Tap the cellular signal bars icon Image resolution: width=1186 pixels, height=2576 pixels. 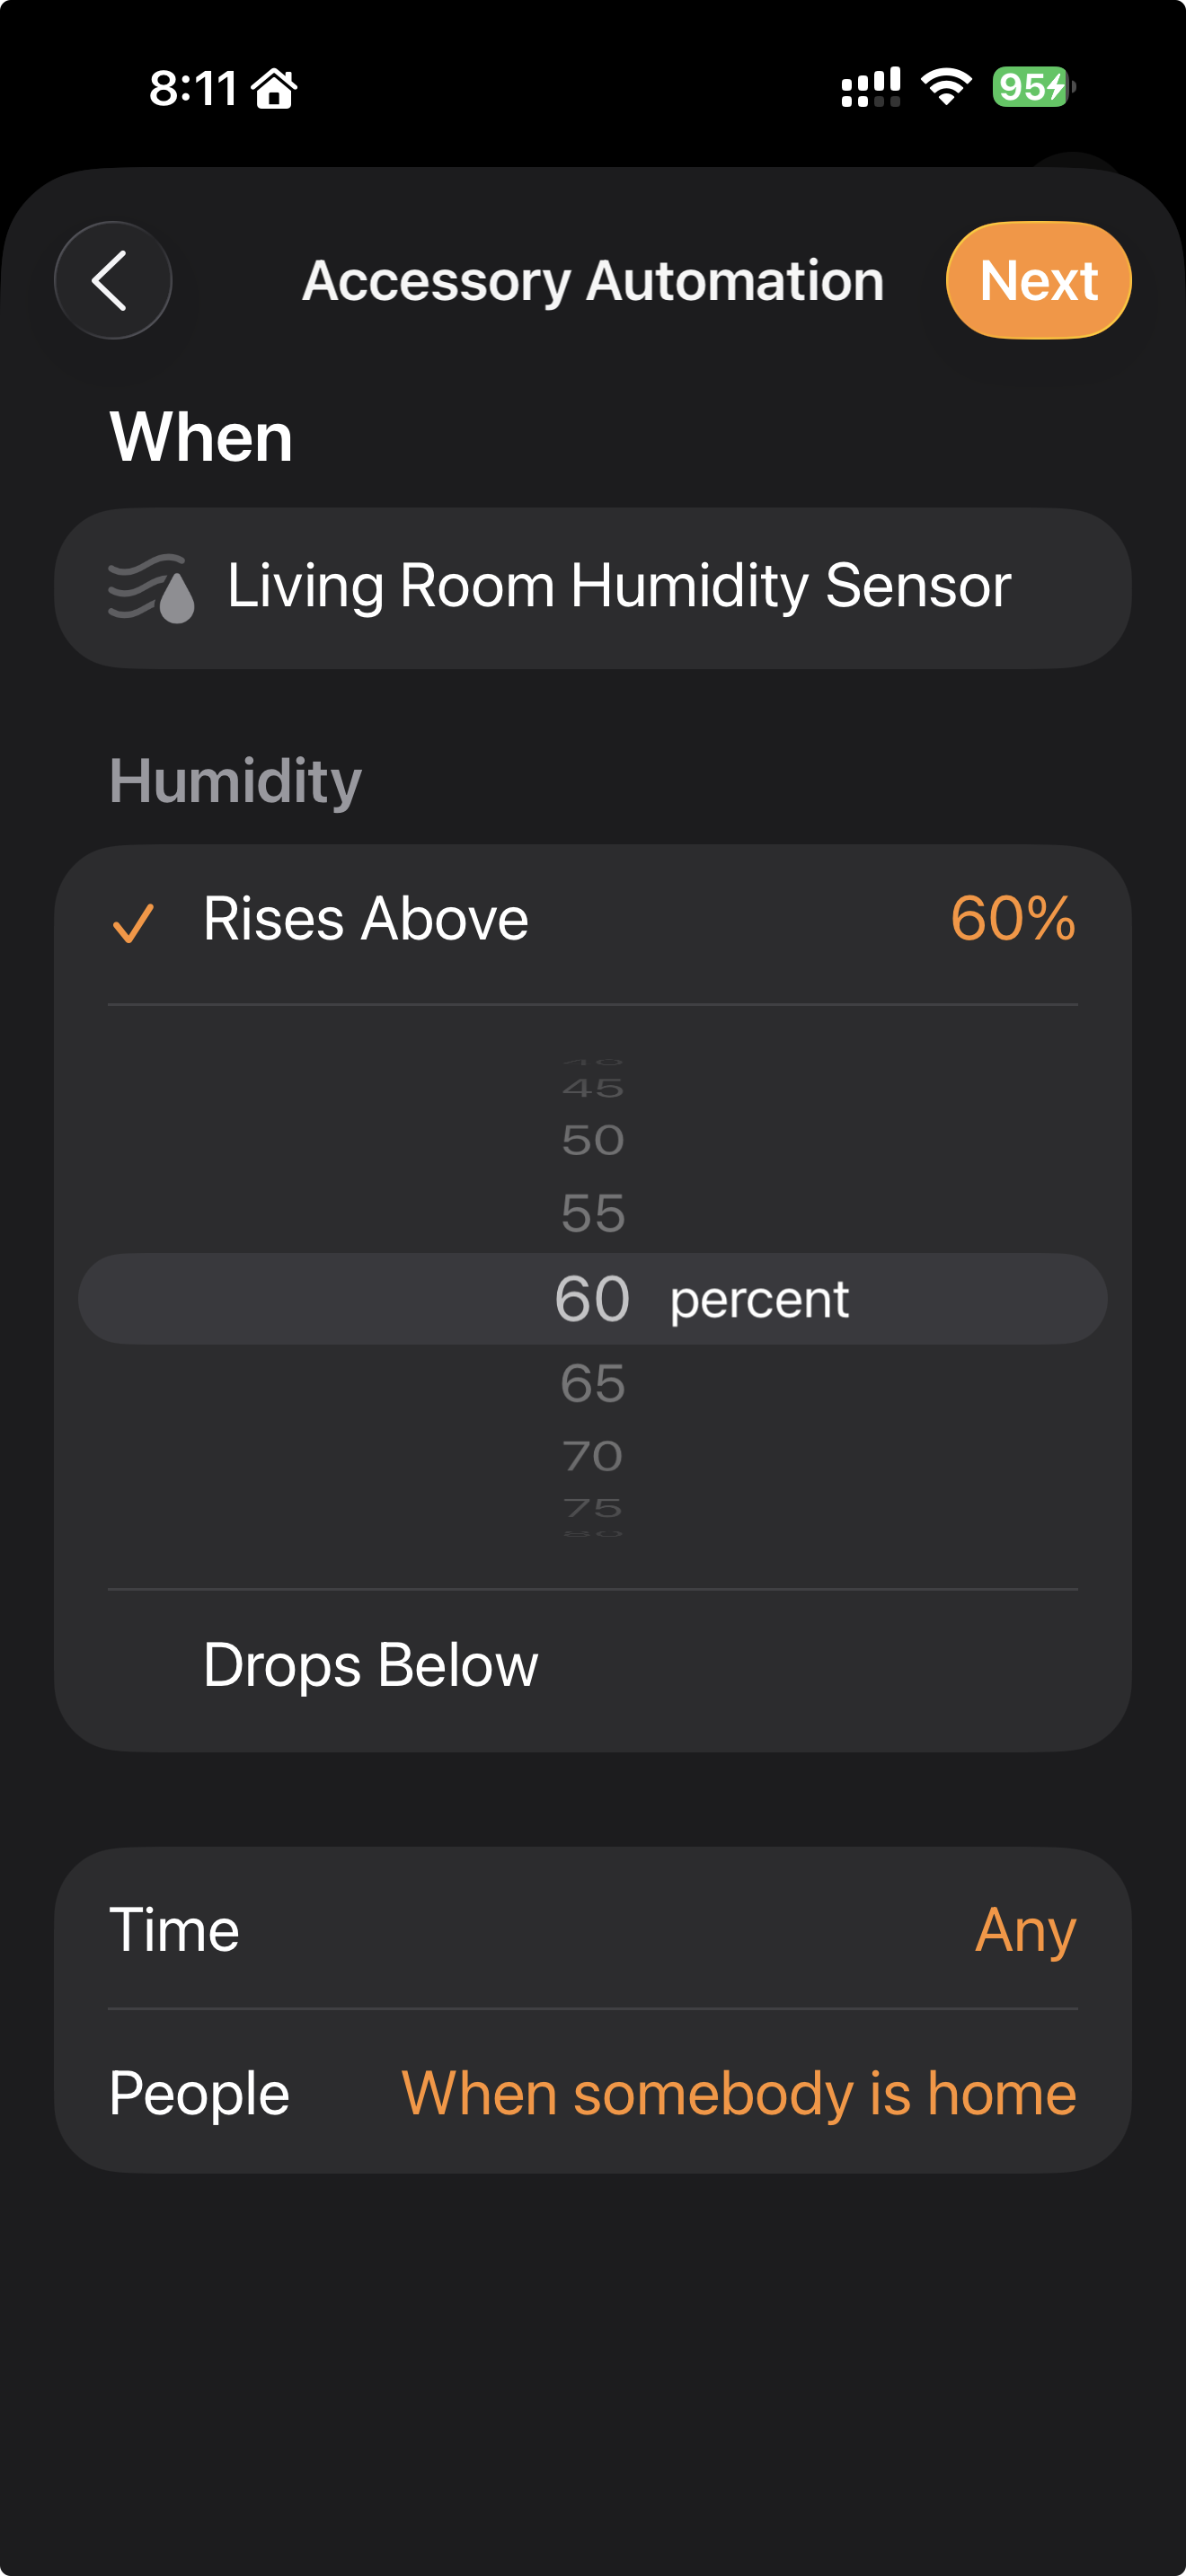(870, 87)
